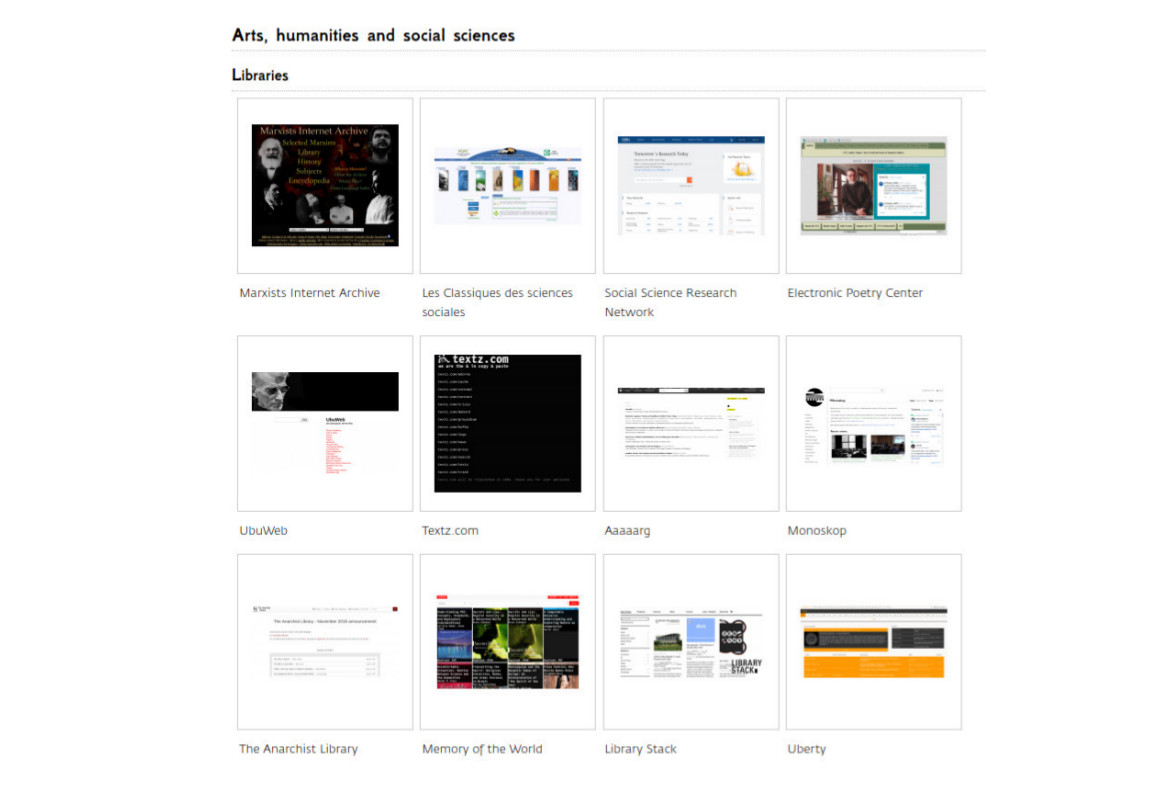
Task: Click the Libraries section heading
Action: tap(260, 75)
